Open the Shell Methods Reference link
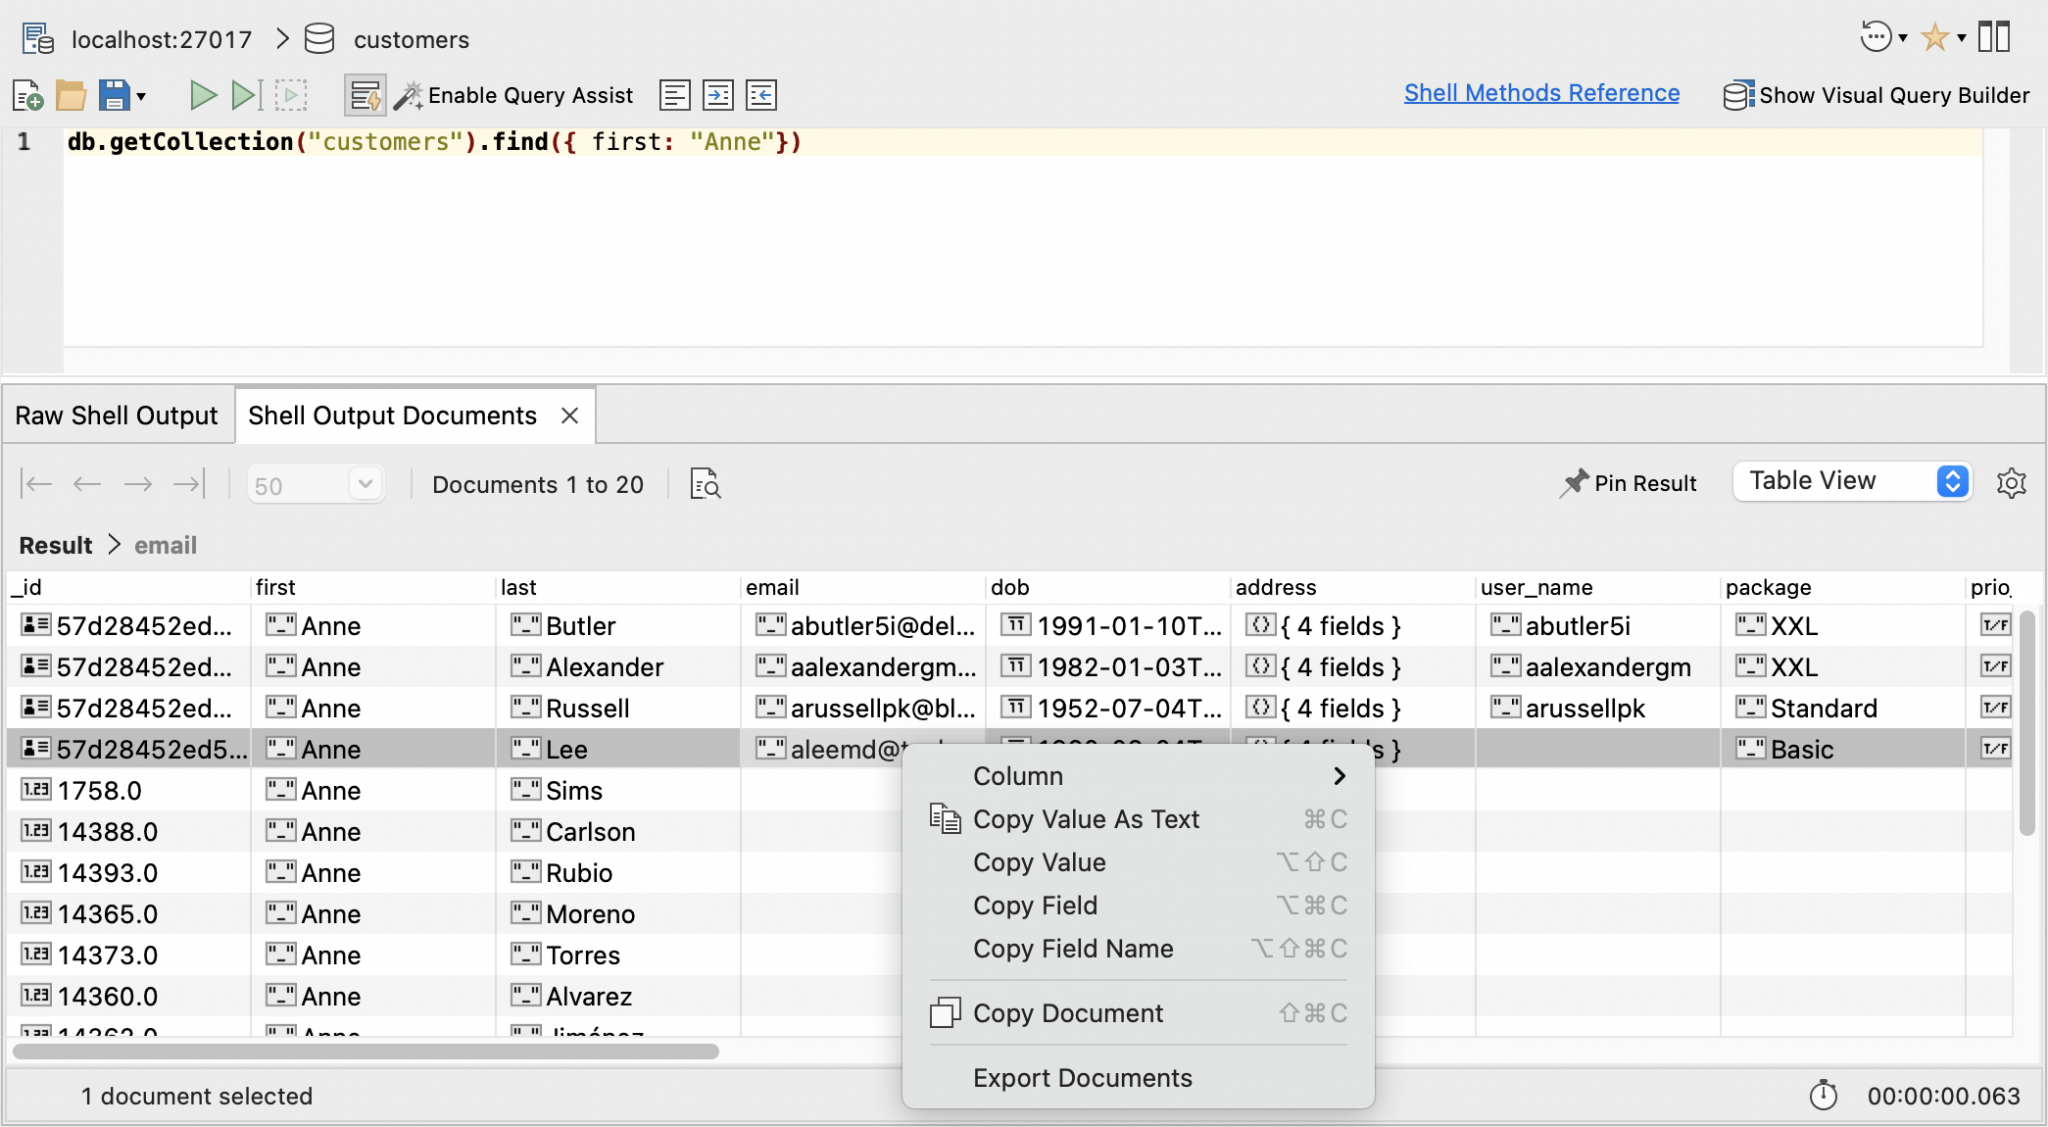Viewport: 2048px width, 1127px height. click(1540, 92)
